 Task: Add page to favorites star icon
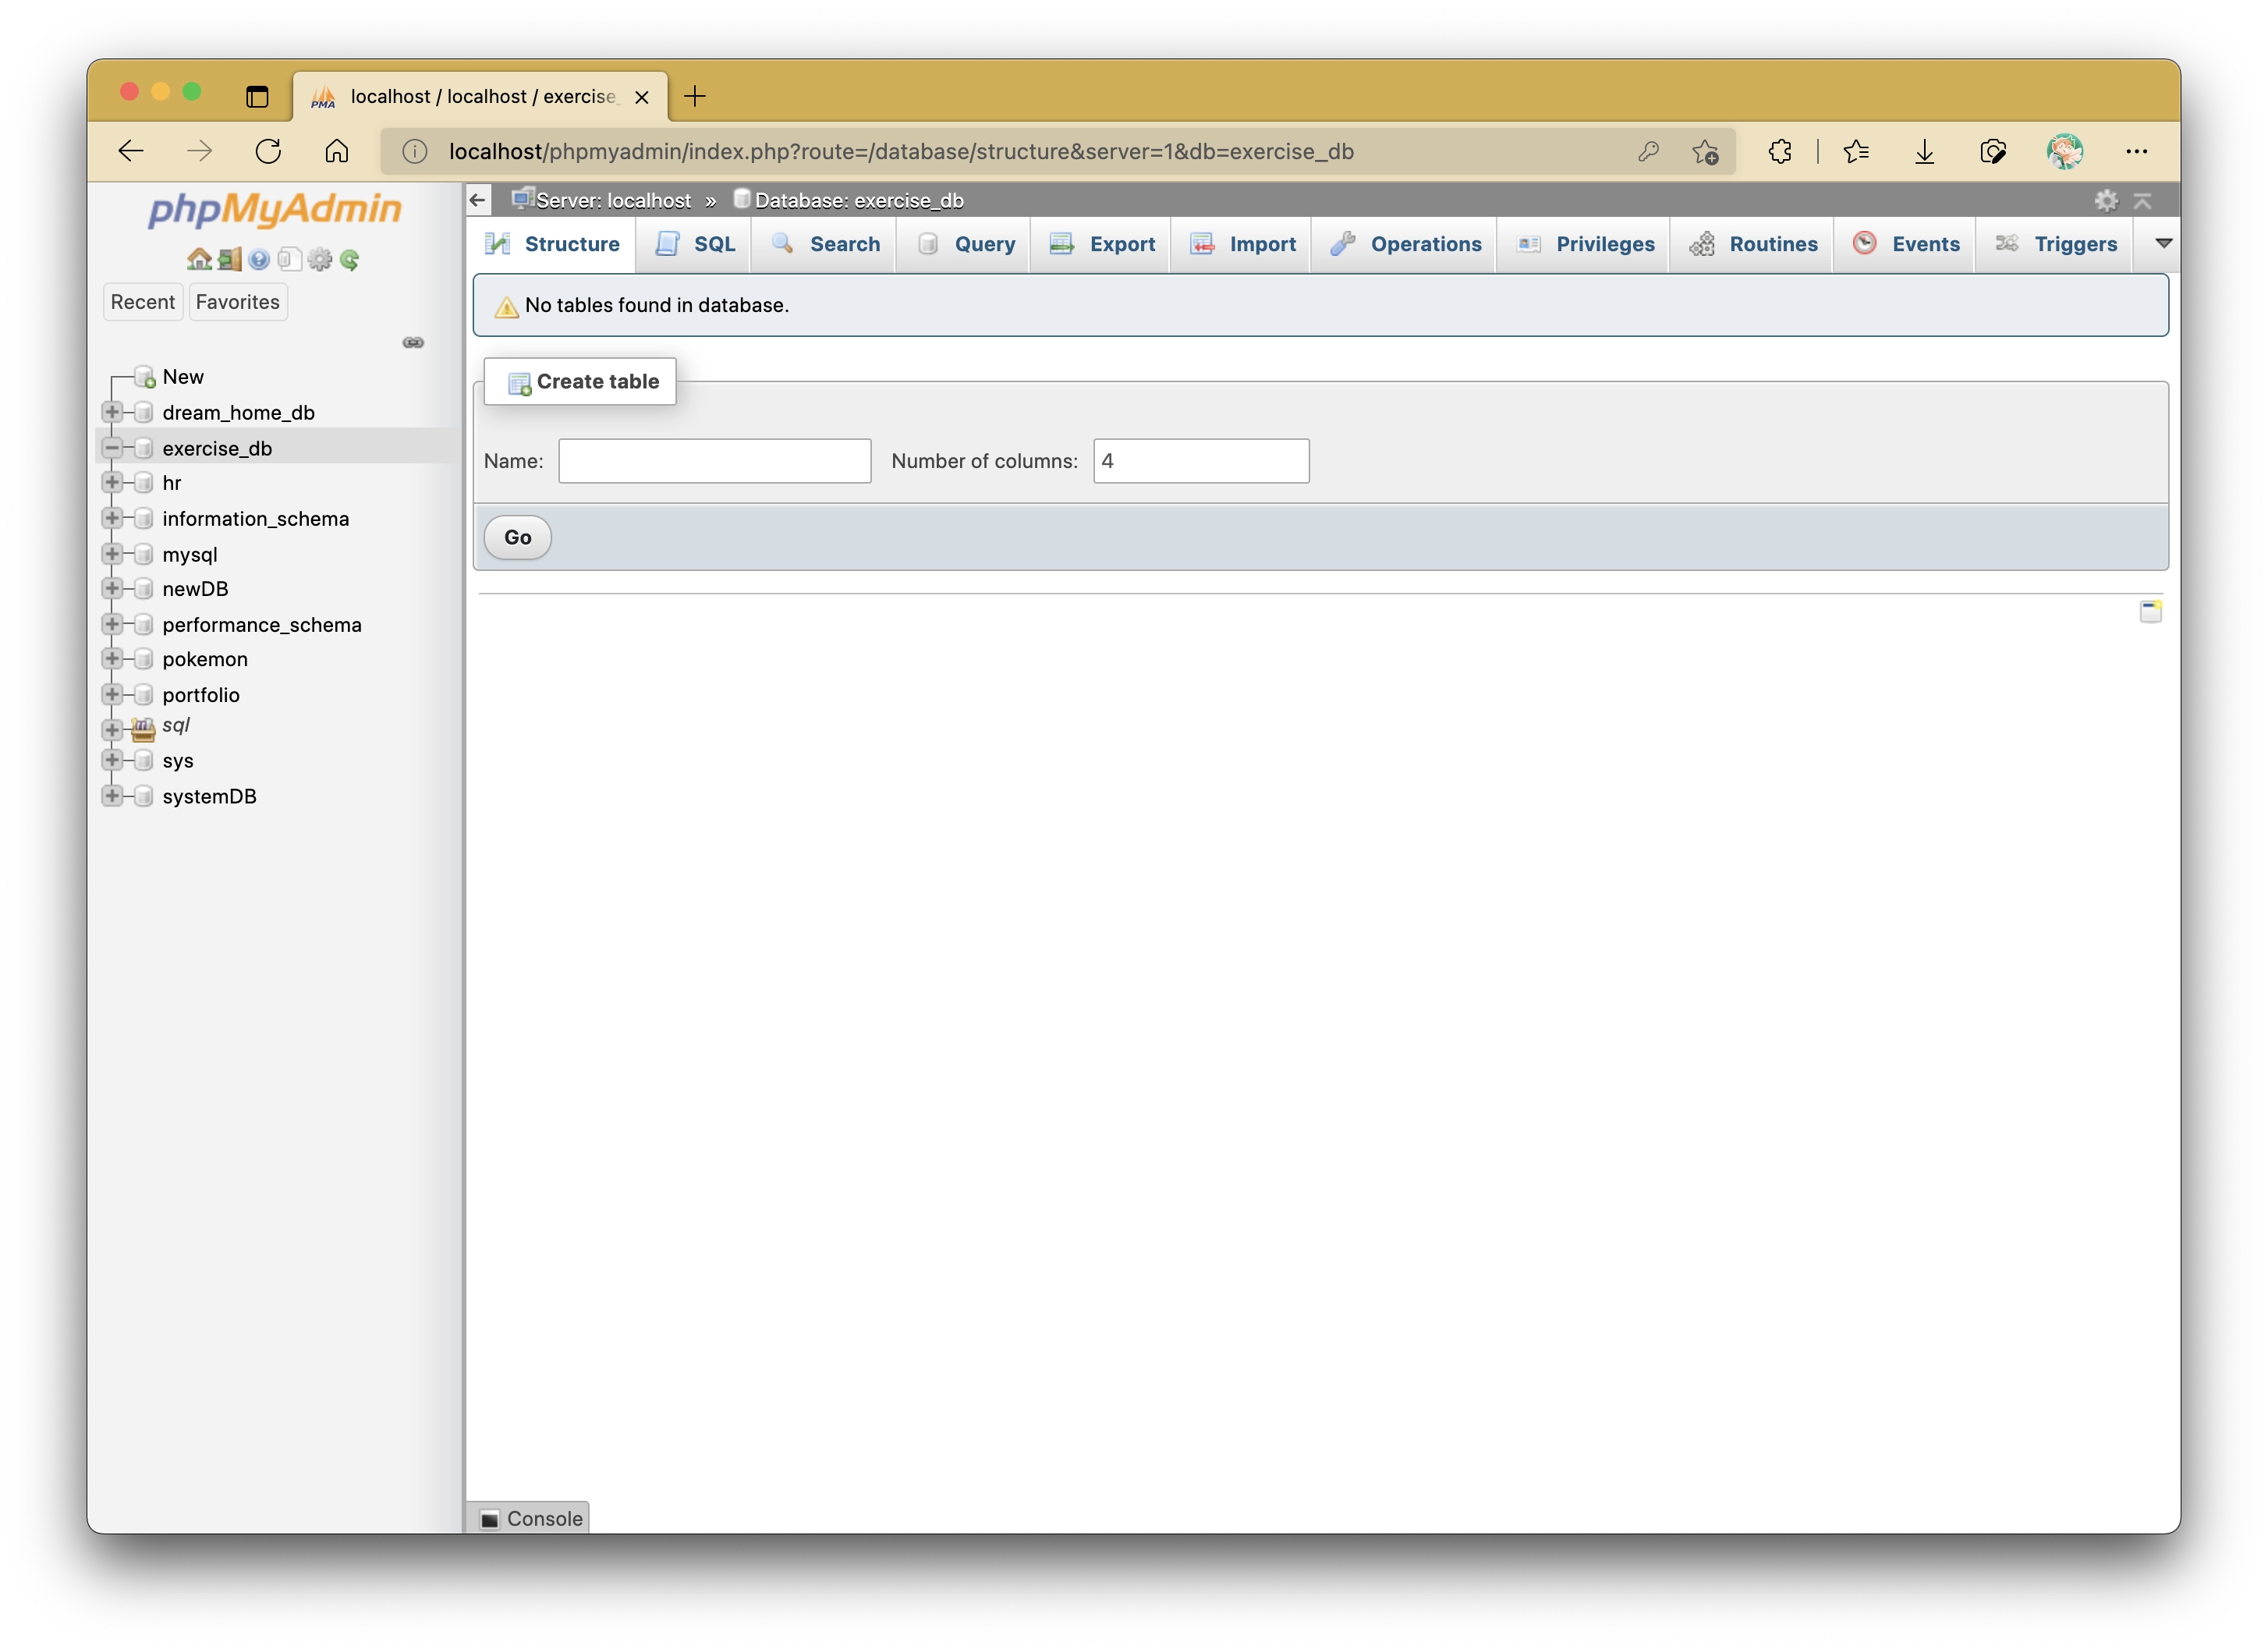click(x=1705, y=151)
